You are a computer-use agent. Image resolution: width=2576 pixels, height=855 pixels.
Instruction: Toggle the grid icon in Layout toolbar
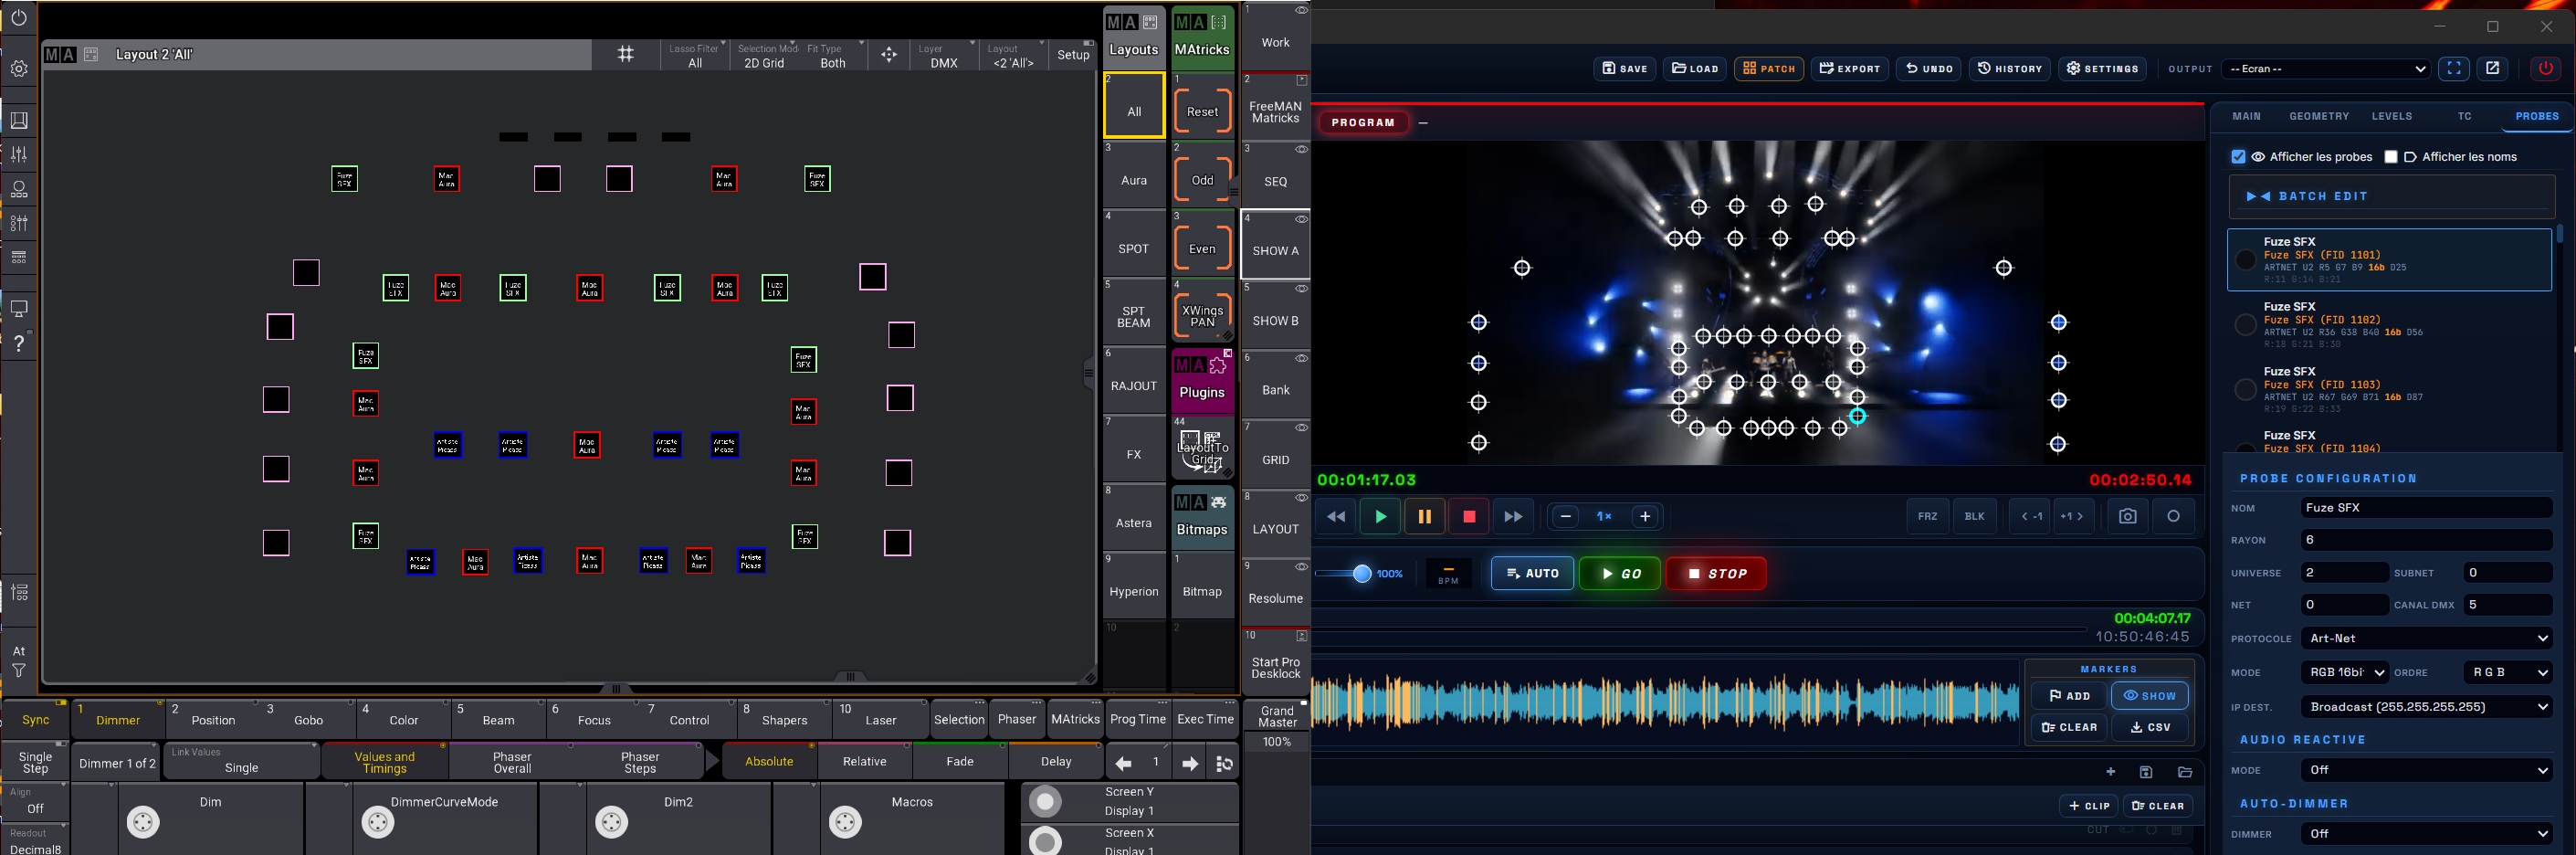626,55
